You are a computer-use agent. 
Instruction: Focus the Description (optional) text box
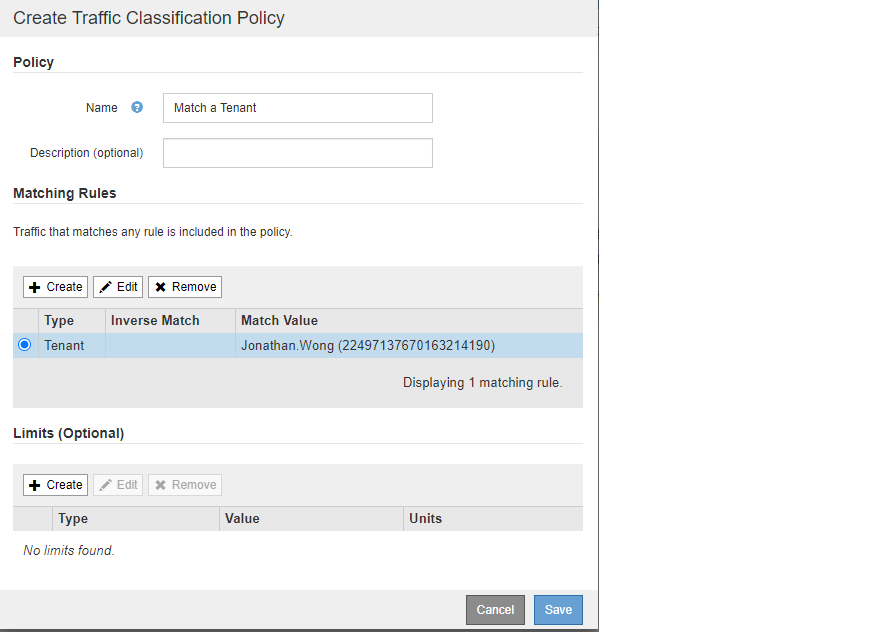(297, 153)
